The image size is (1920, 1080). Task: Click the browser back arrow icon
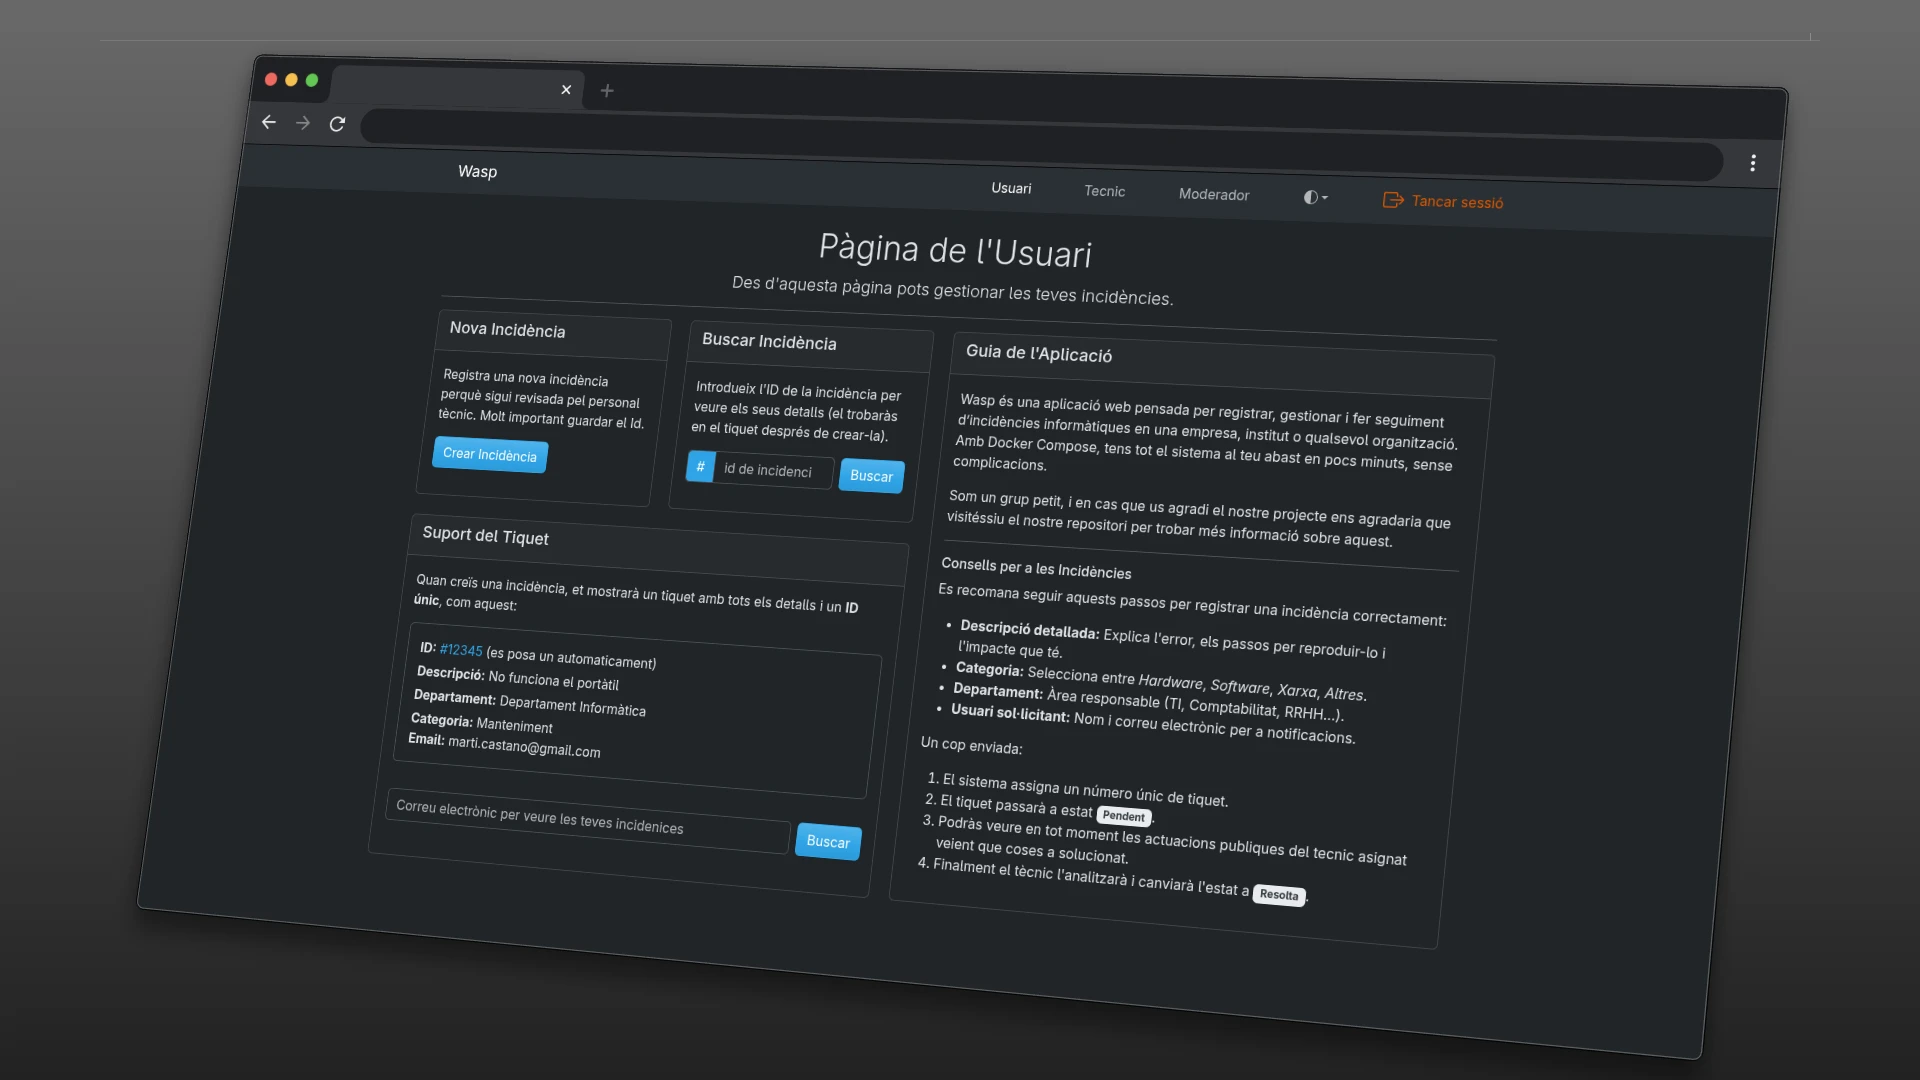pyautogui.click(x=268, y=122)
